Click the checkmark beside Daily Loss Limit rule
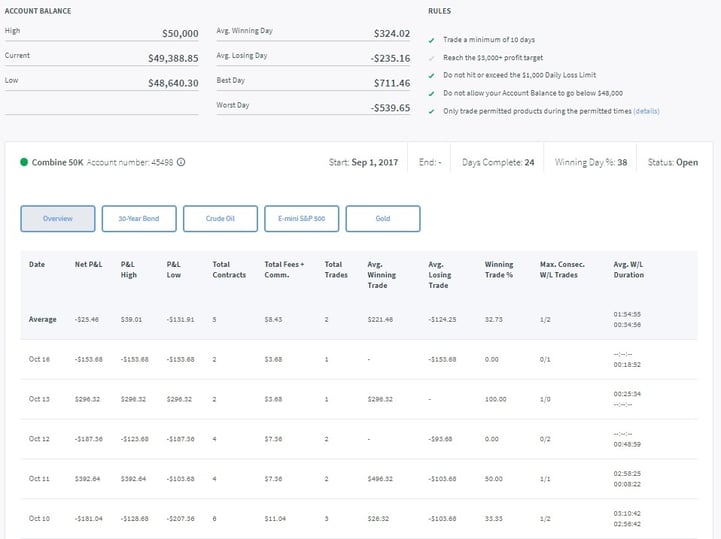Viewport: 721px width, 539px height. coord(431,76)
